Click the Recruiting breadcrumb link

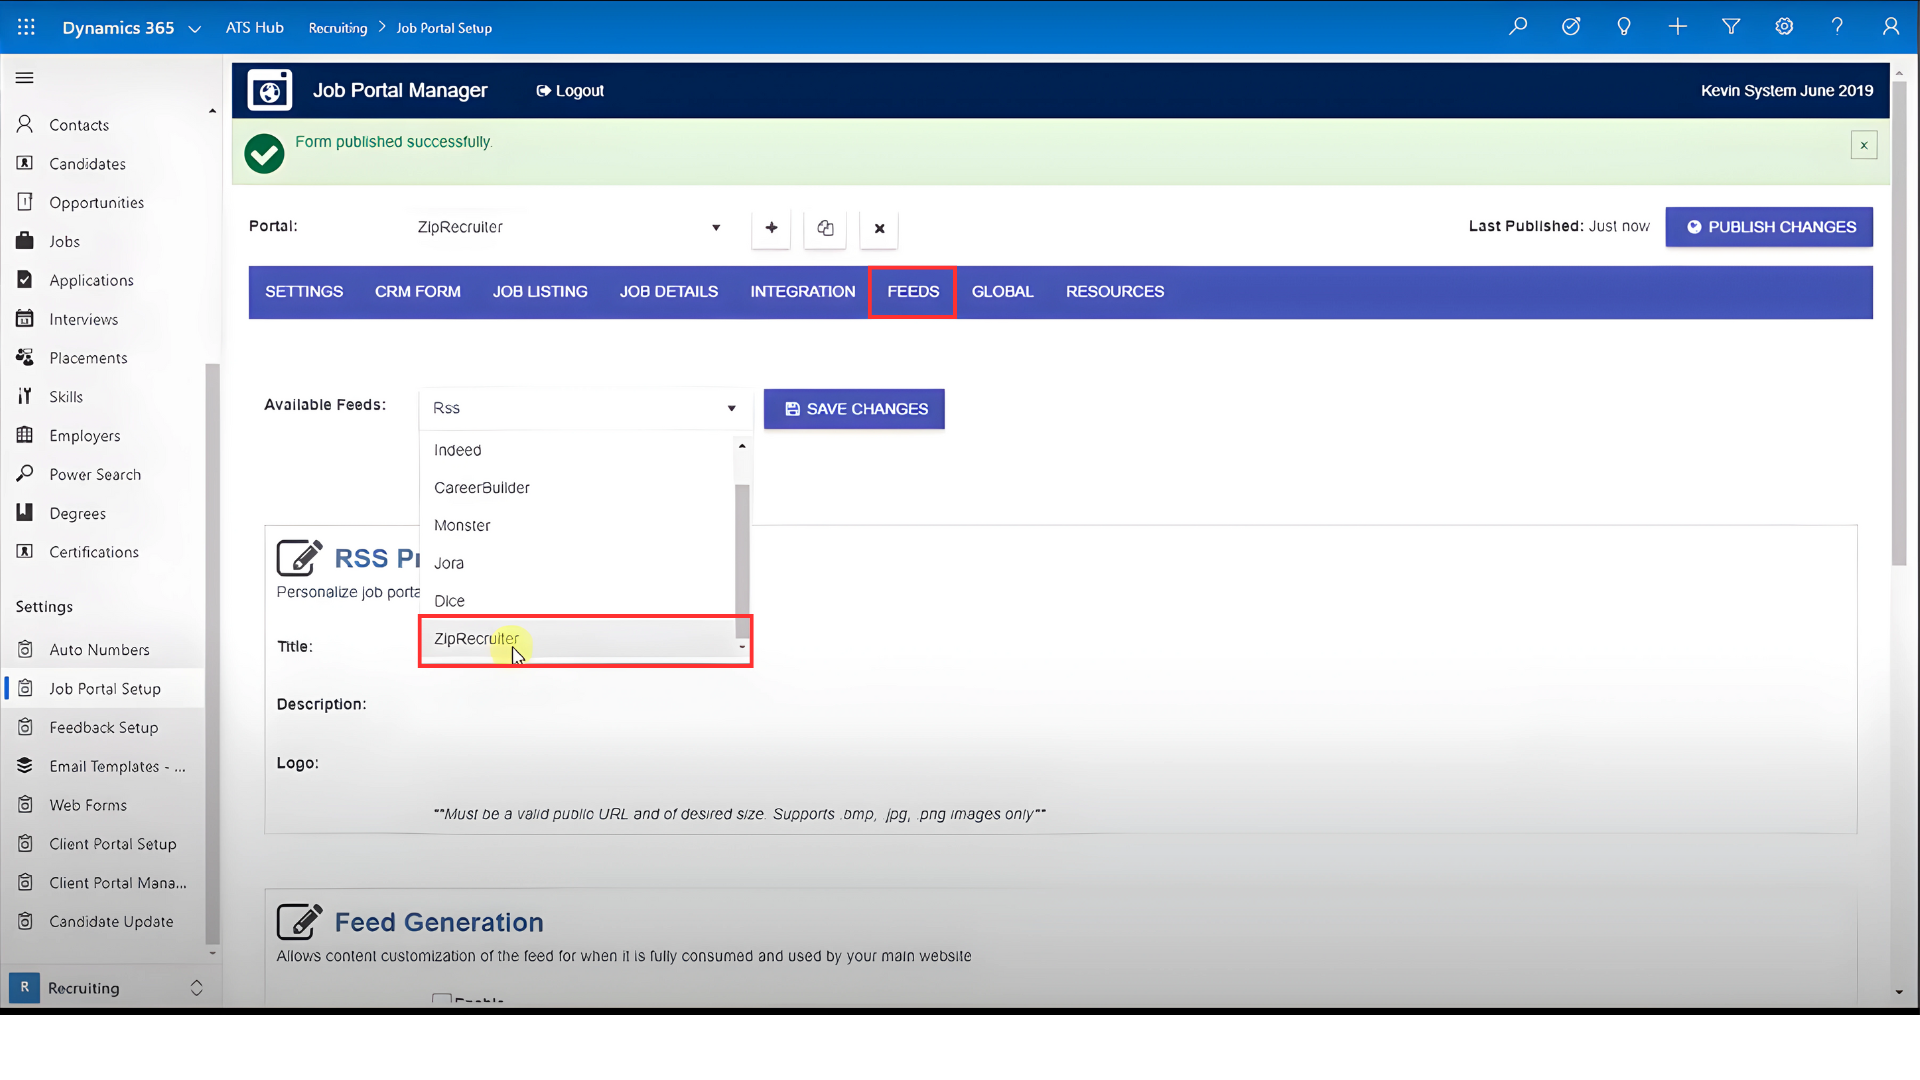pyautogui.click(x=338, y=28)
